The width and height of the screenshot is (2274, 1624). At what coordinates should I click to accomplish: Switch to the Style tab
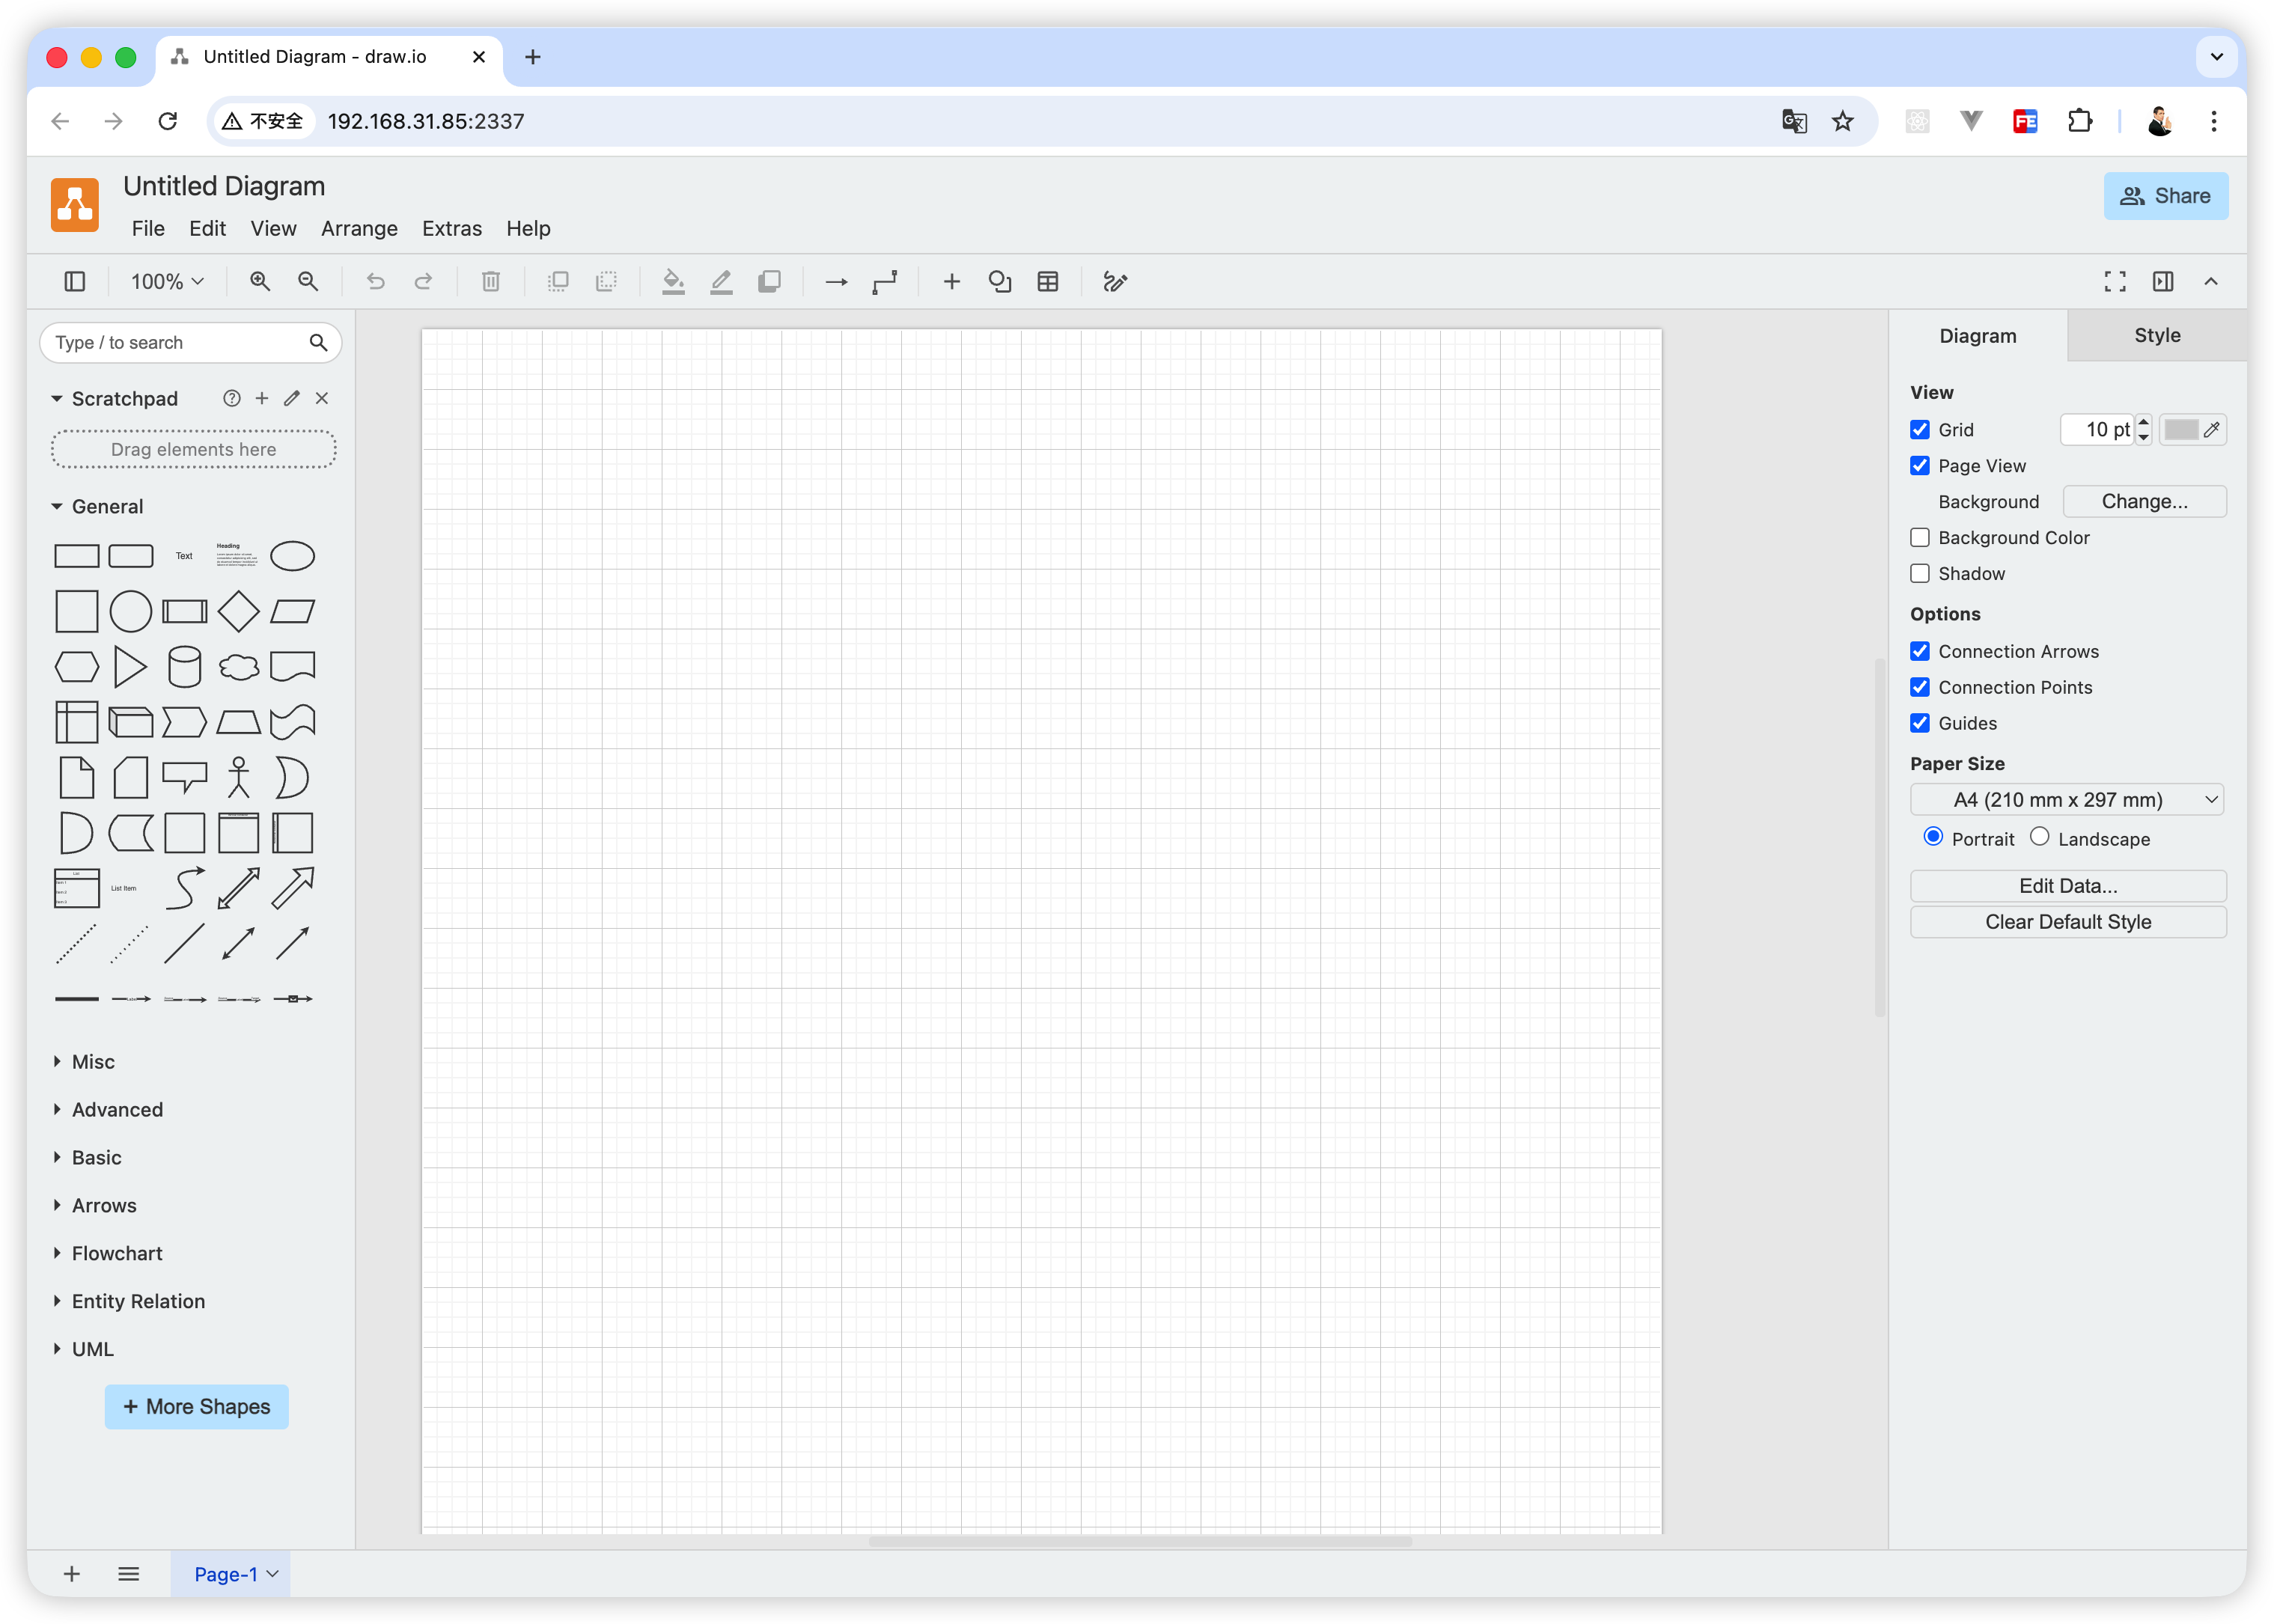(x=2156, y=336)
